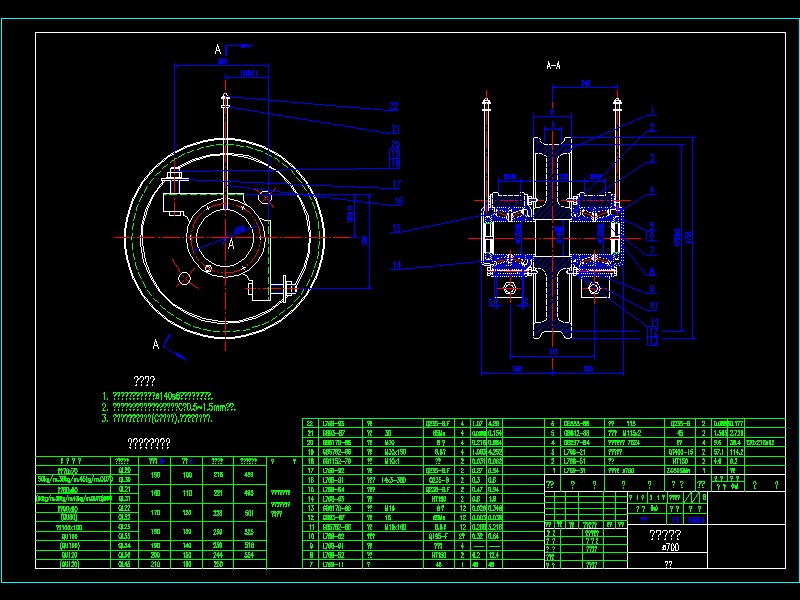Select the (QU80) row label in the rail table

[68, 517]
